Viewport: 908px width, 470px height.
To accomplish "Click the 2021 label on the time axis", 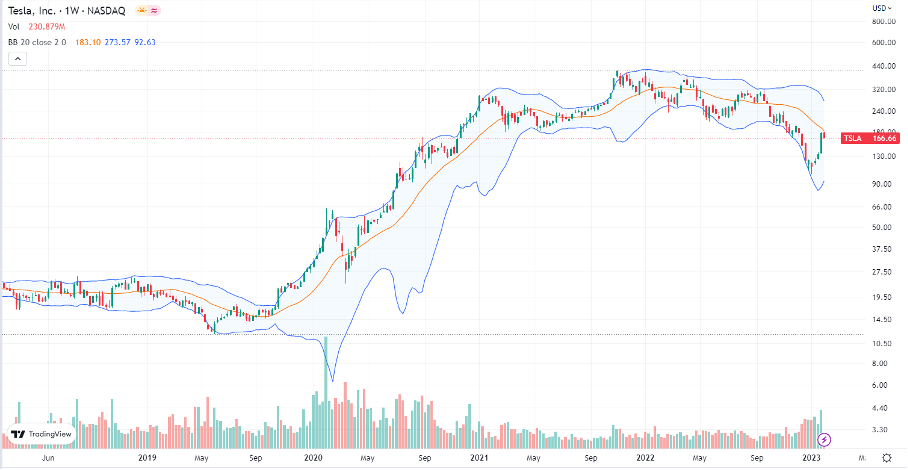I will [x=481, y=456].
